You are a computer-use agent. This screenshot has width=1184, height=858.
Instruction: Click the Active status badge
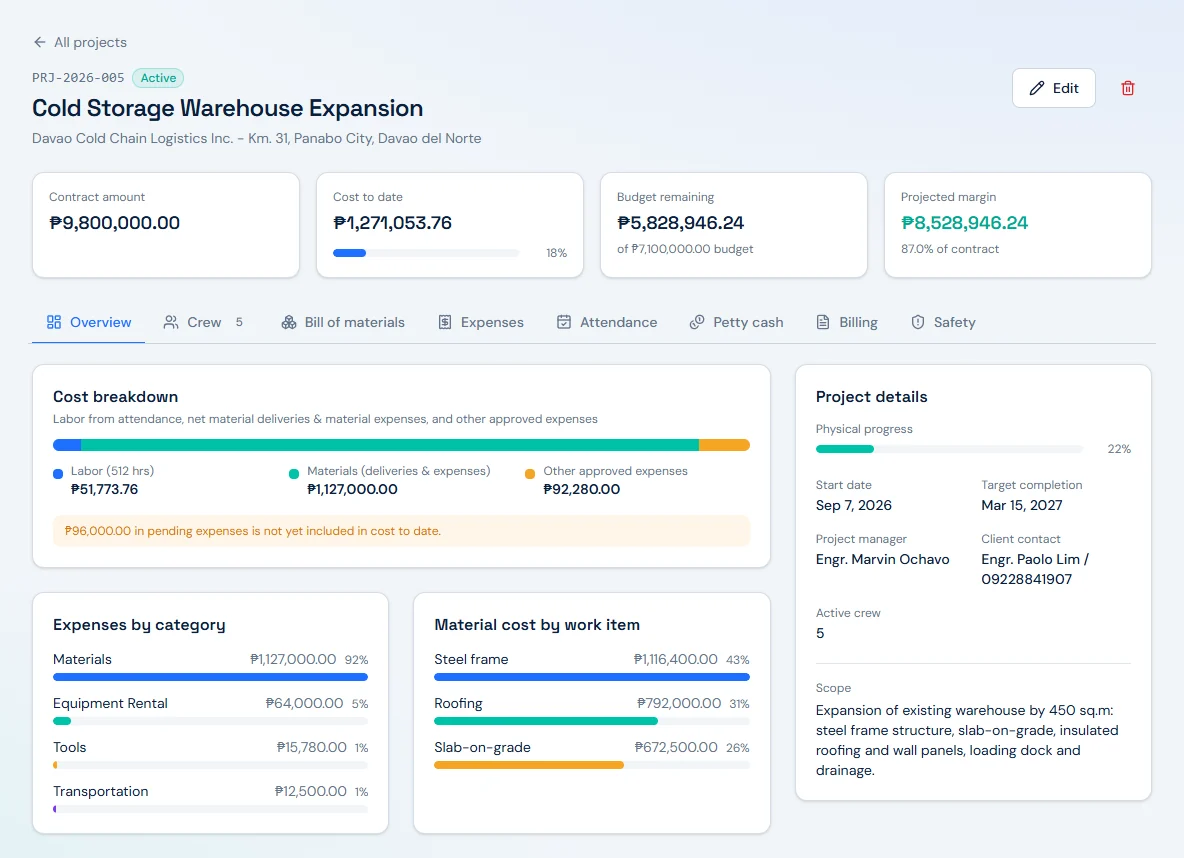(x=158, y=78)
